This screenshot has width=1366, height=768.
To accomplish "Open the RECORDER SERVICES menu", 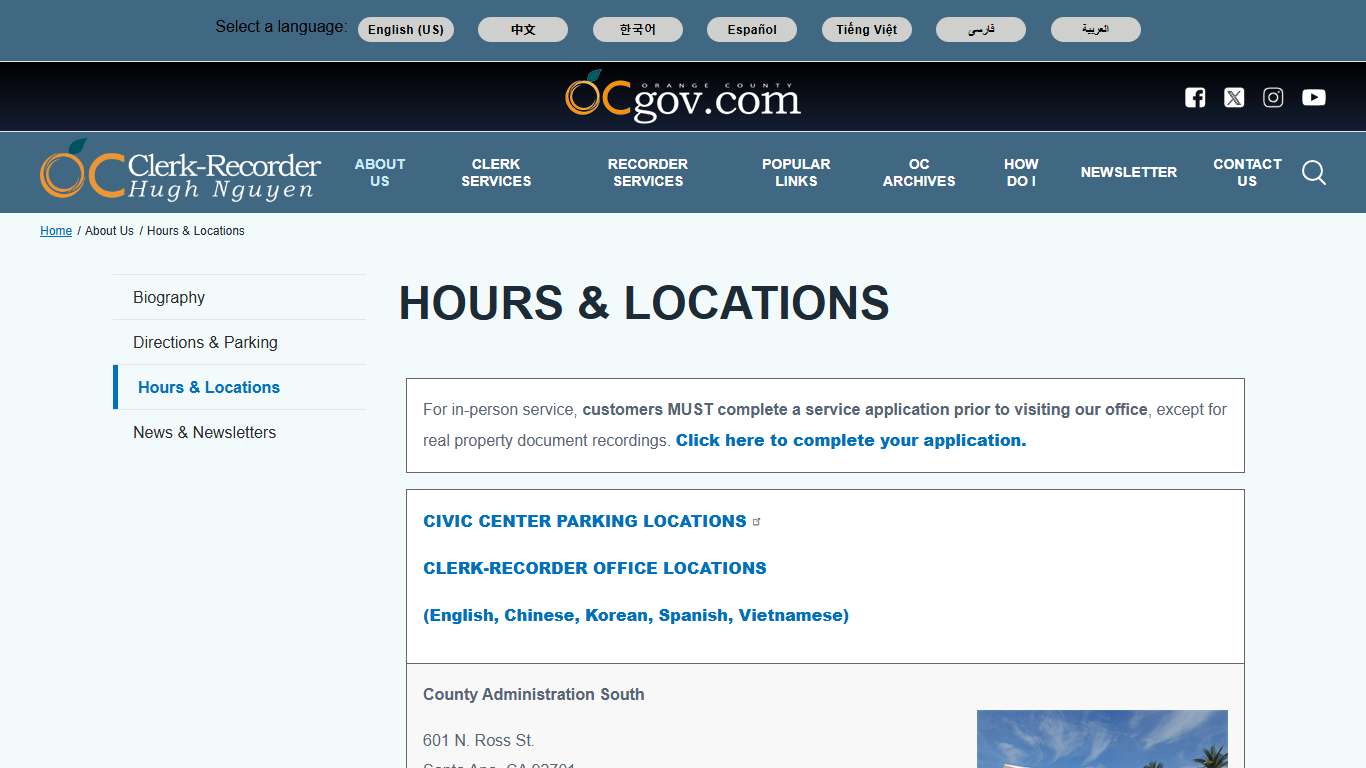I will coord(648,172).
